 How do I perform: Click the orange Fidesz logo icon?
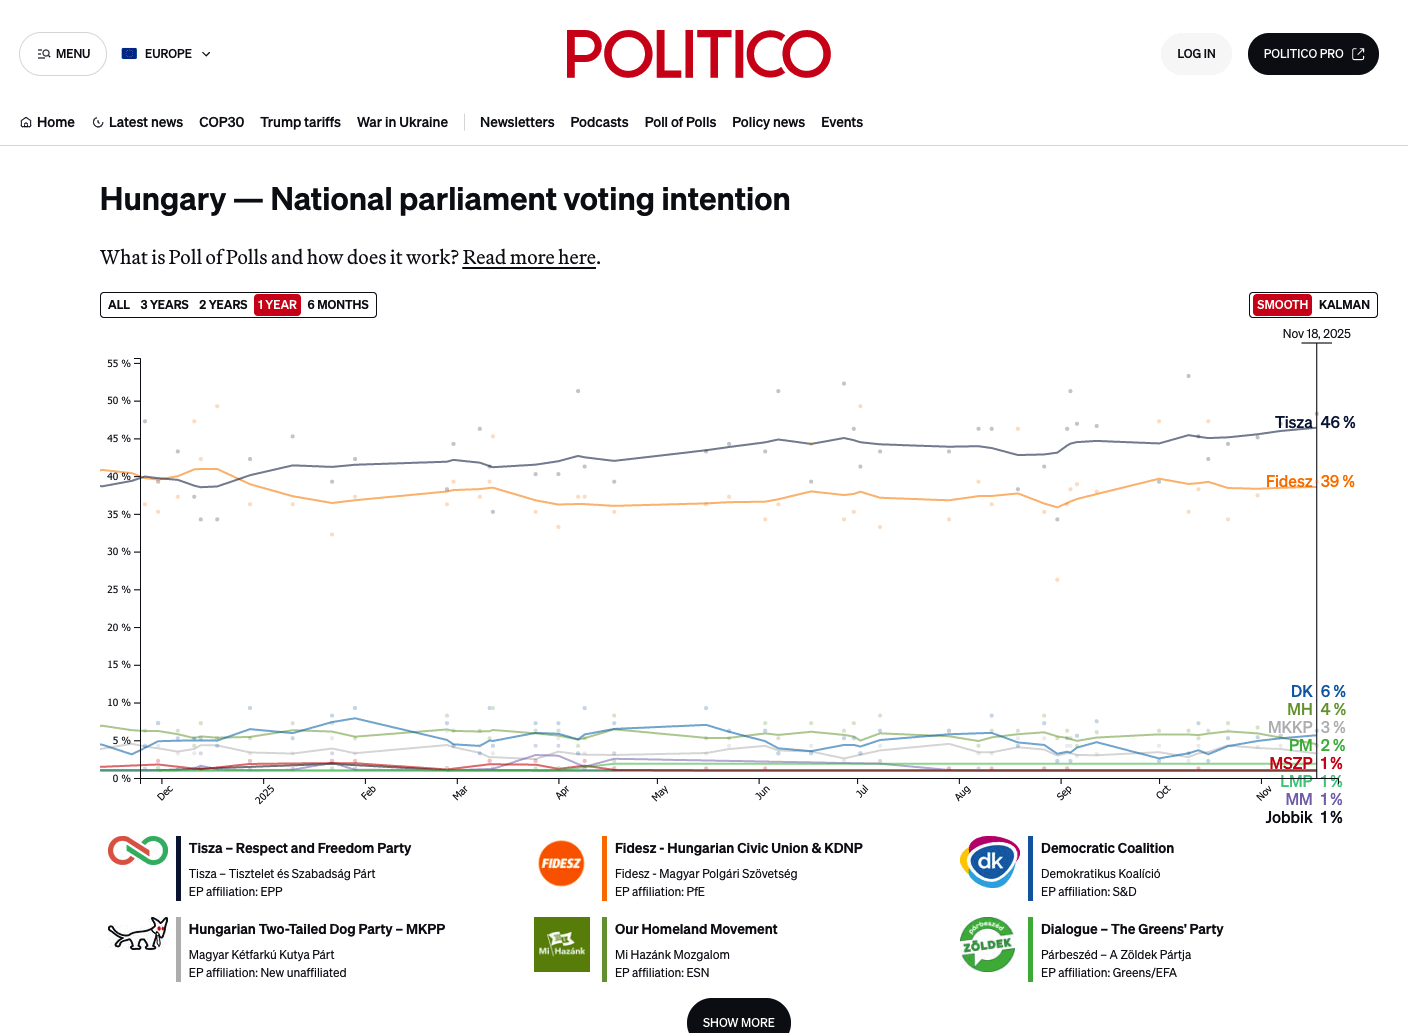tap(561, 863)
